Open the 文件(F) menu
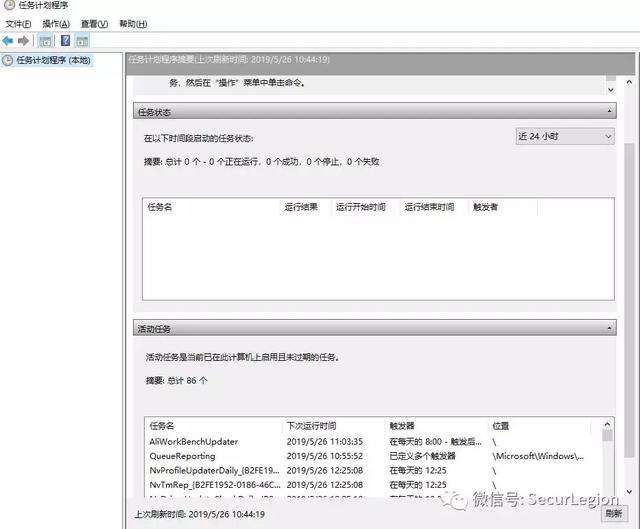640x529 pixels. pyautogui.click(x=18, y=24)
